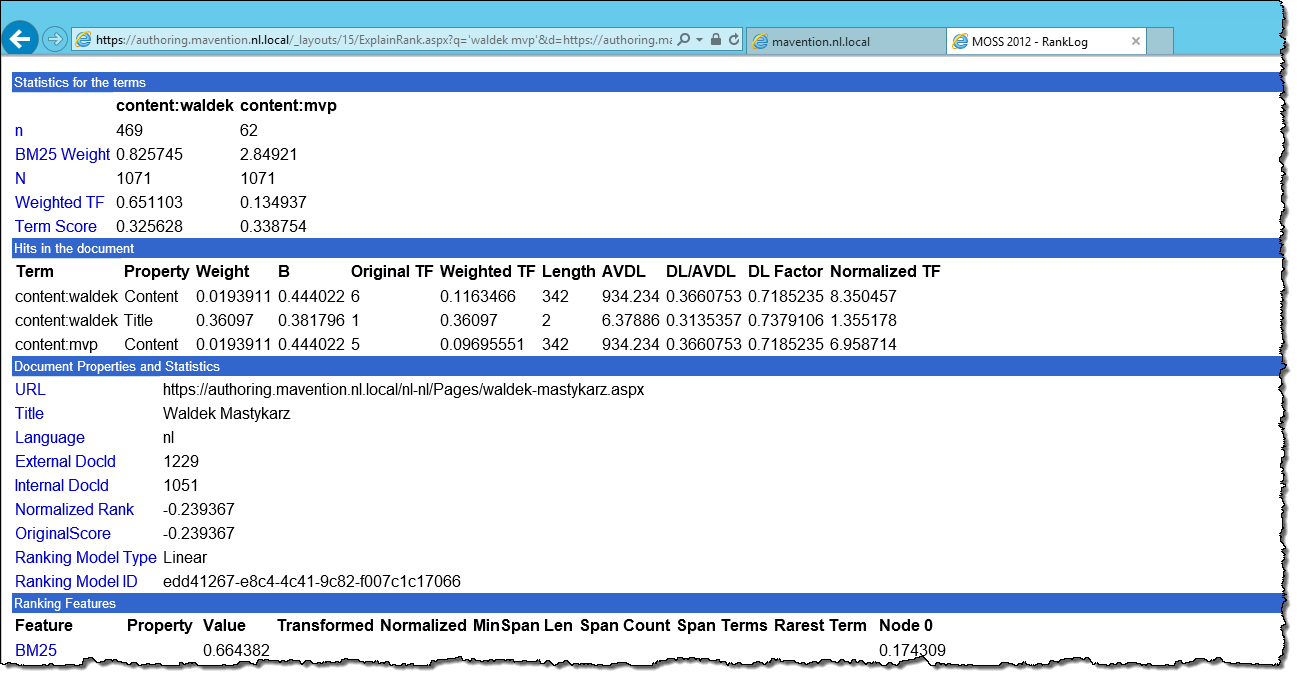The image size is (1297, 676).
Task: Go back with the browser back arrow
Action: coord(21,39)
